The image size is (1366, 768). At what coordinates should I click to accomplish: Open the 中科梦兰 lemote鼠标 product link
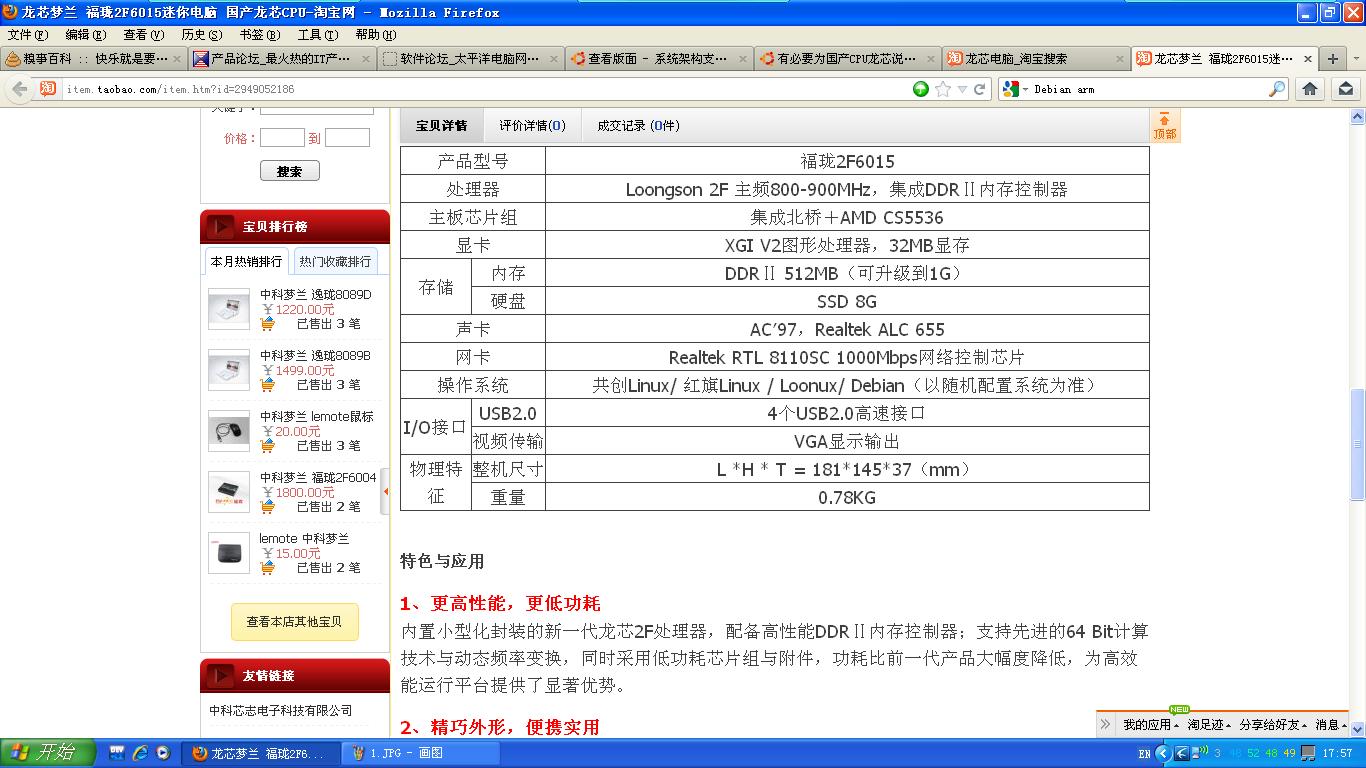(x=317, y=417)
